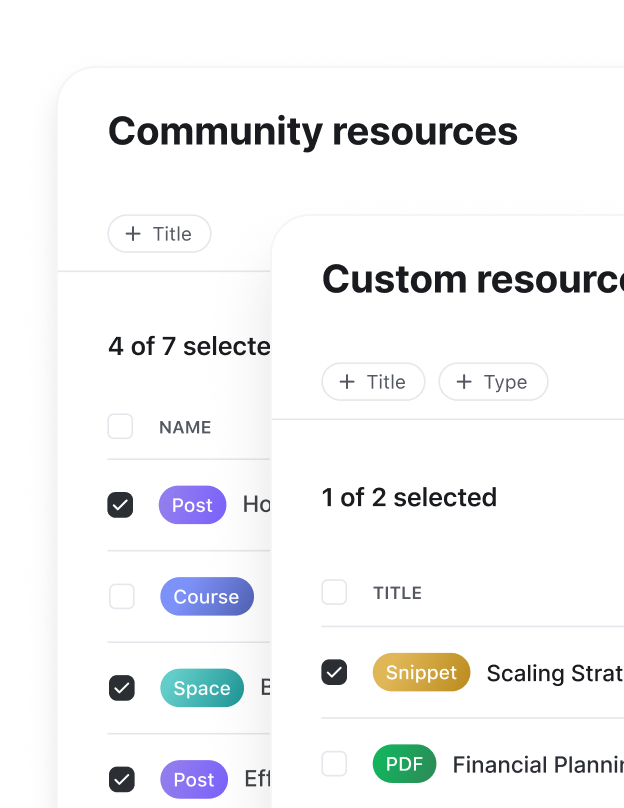
Task: Uncheck the Space row checkbox
Action: click(121, 688)
